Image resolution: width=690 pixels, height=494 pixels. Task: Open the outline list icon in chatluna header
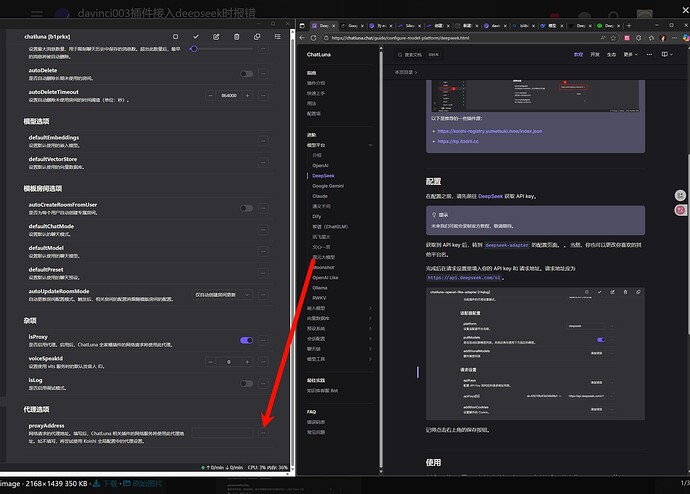coord(277,37)
